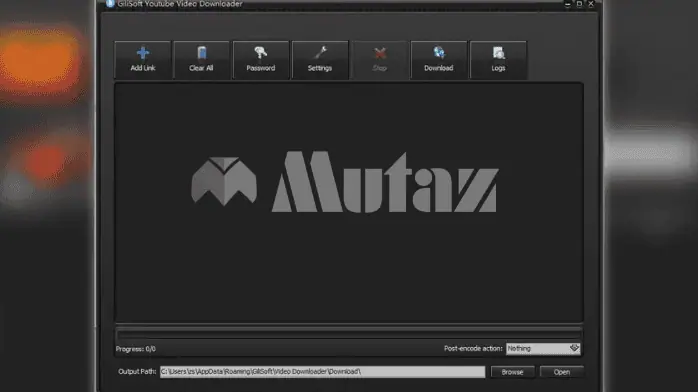
Task: Minimize the GiliSoft Downloader window
Action: point(568,4)
